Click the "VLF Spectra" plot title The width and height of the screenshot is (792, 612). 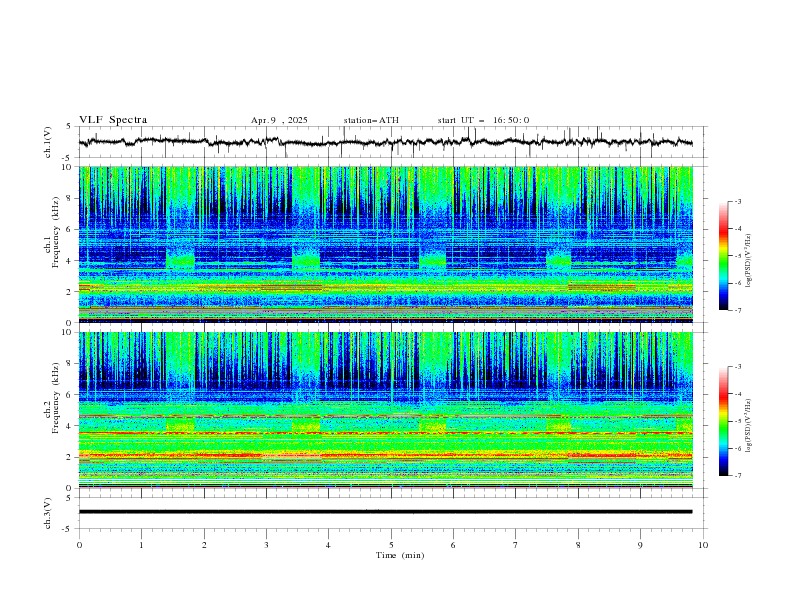[113, 120]
